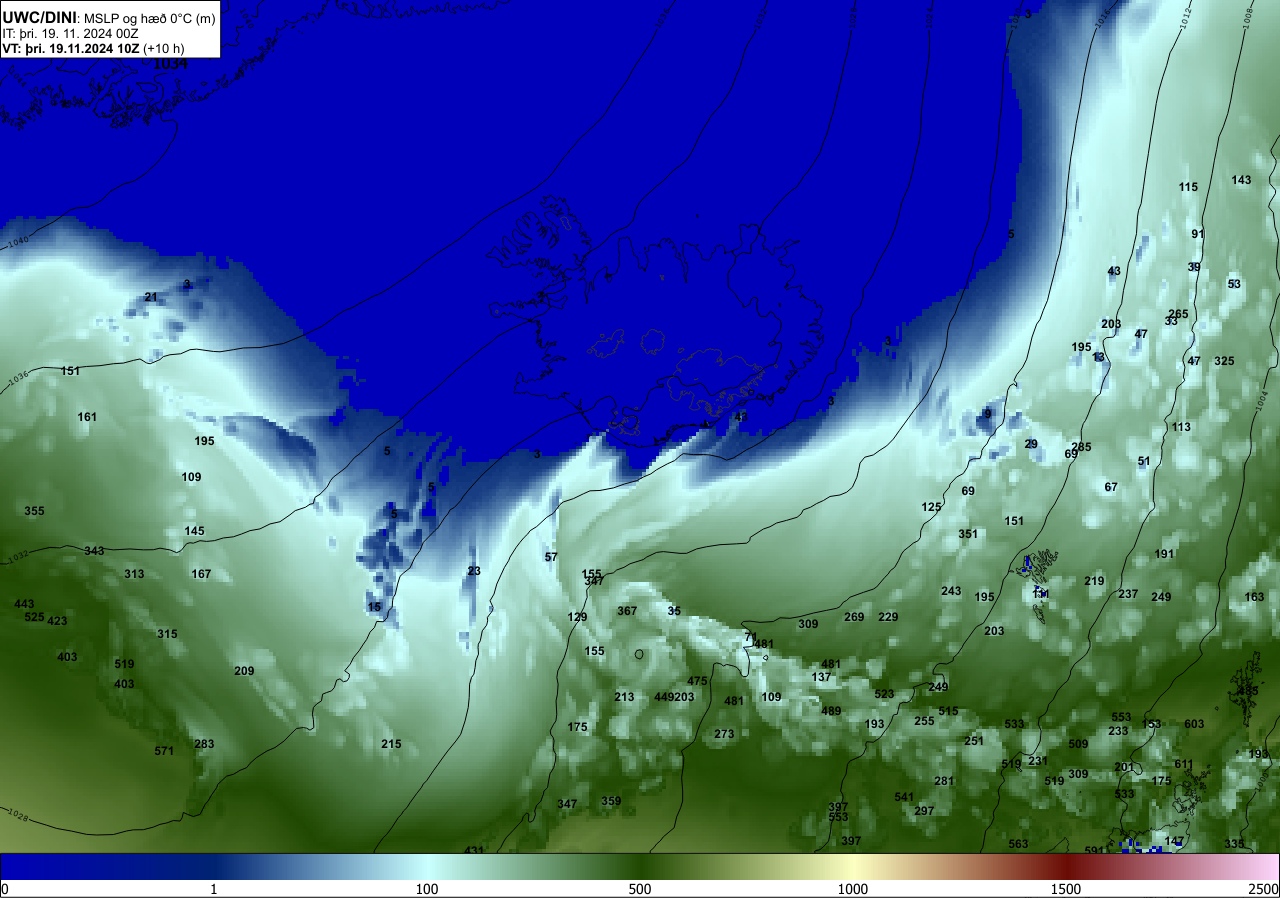
Task: Click the "1" tick on the color scale
Action: [214, 889]
